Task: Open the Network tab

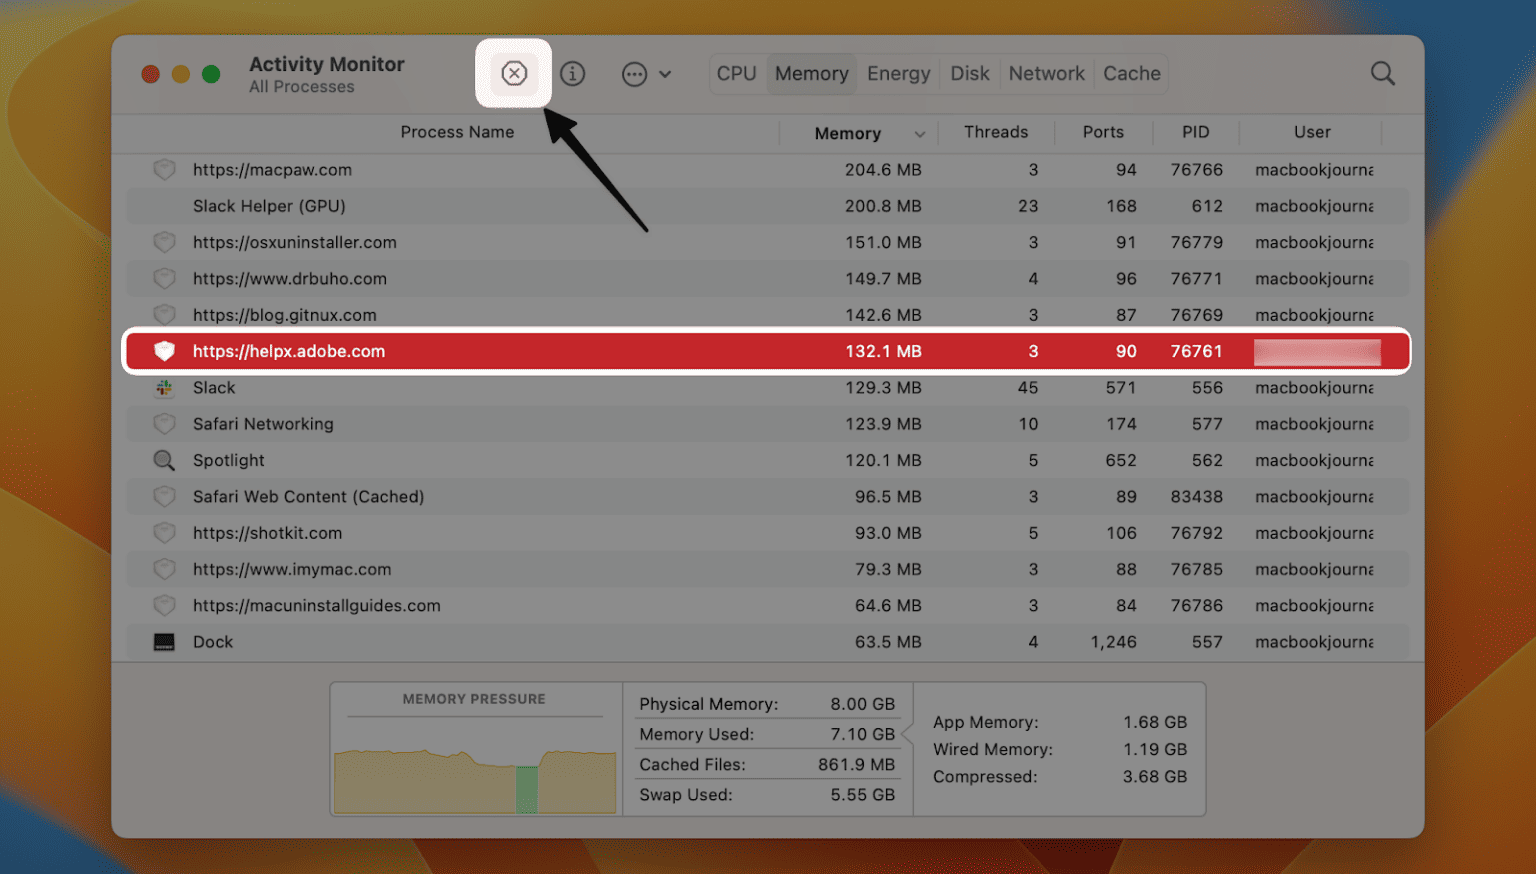Action: pos(1046,73)
